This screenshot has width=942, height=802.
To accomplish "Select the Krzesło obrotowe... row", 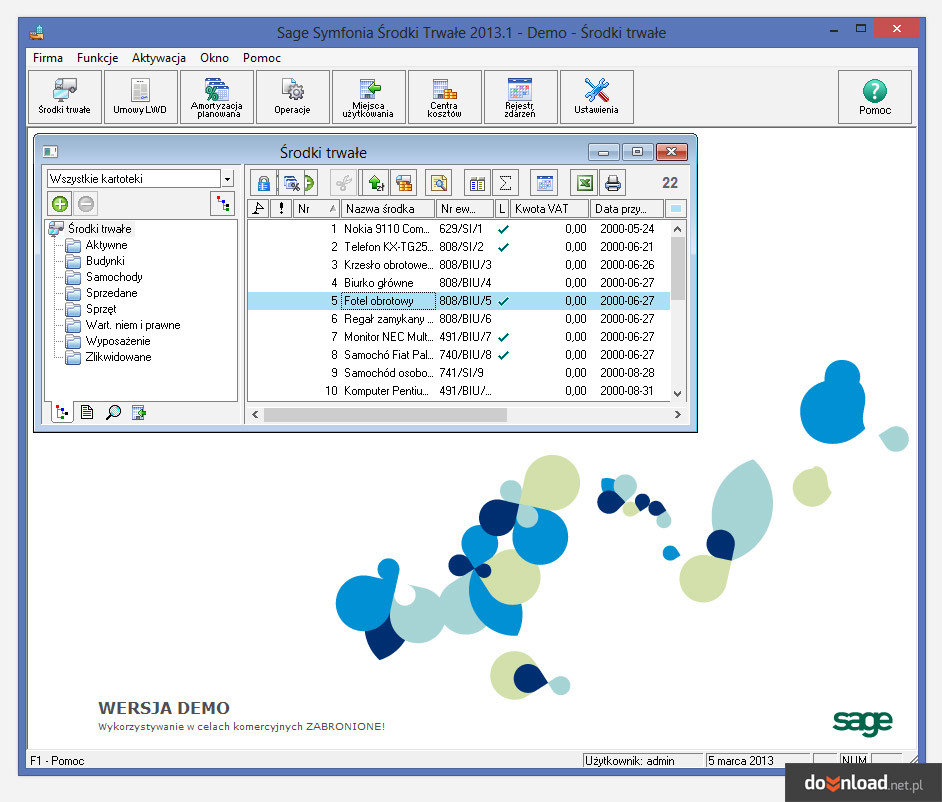I will tap(459, 265).
